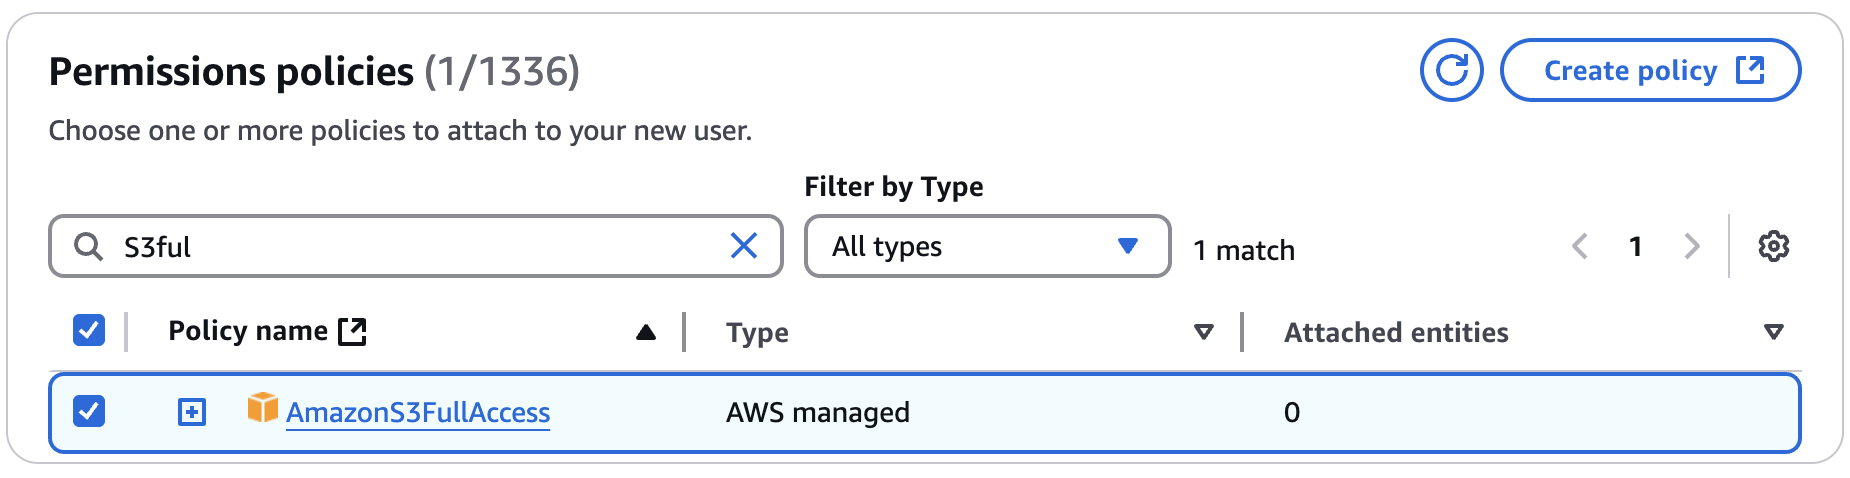The width and height of the screenshot is (1850, 478).
Task: Clear the S3ful search text
Action: 744,246
